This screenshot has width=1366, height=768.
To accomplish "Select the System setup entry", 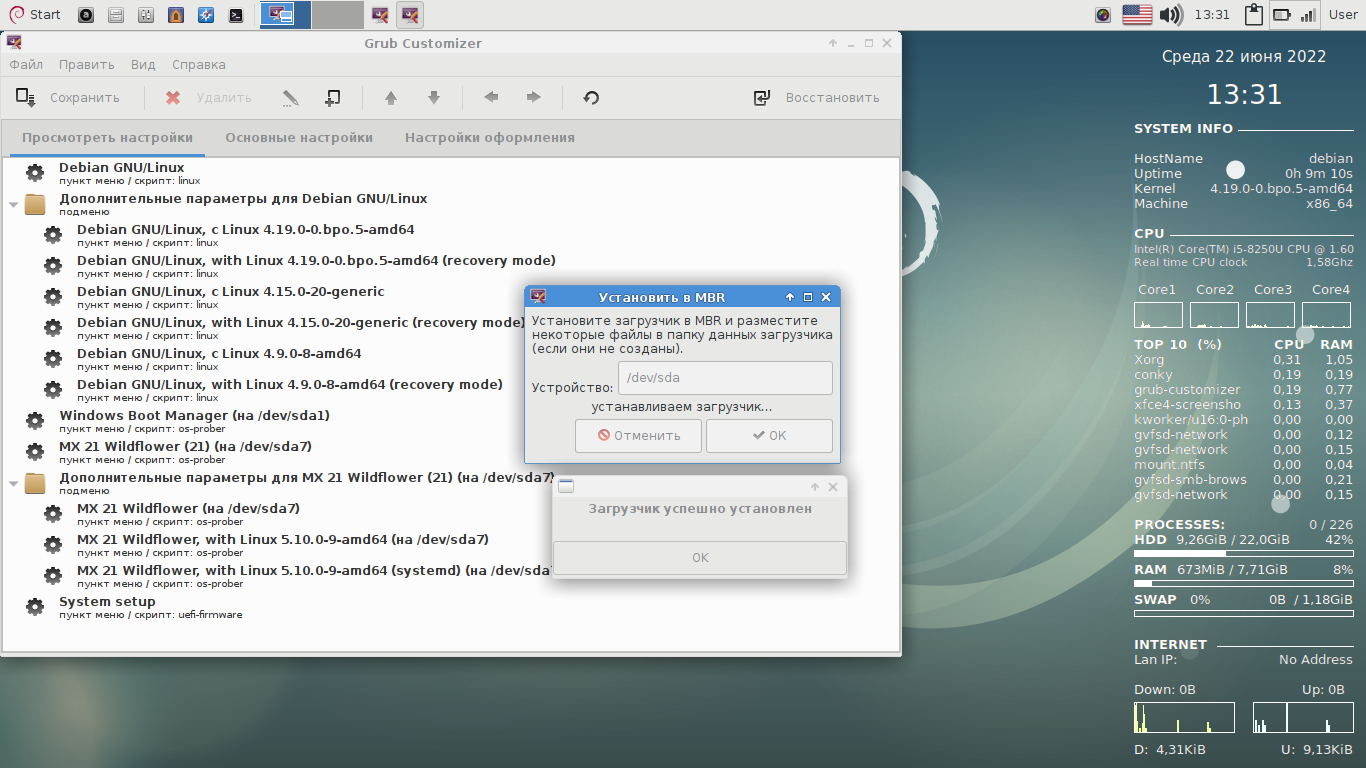I will pyautogui.click(x=150, y=607).
